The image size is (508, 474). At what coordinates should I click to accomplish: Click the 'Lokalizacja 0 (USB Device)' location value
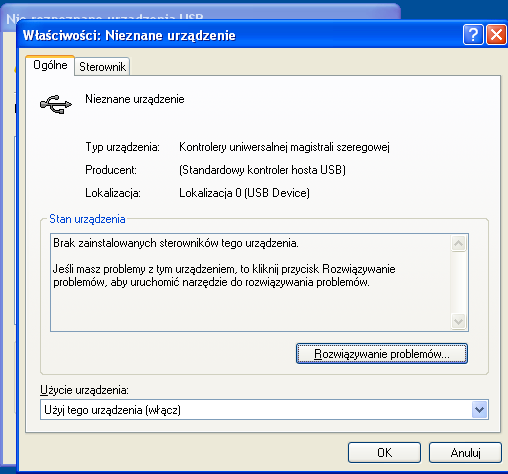coord(244,193)
